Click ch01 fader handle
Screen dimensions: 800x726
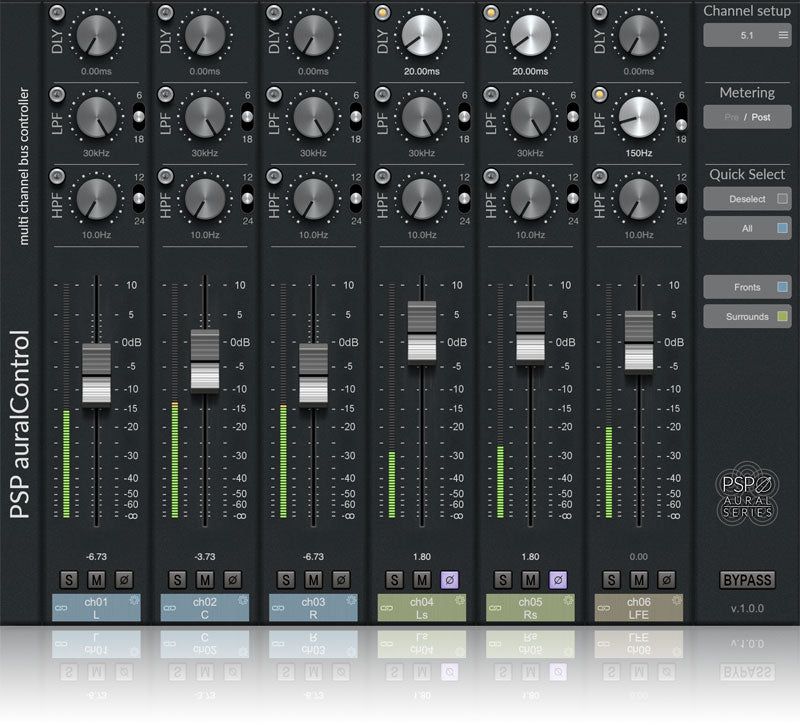point(96,375)
